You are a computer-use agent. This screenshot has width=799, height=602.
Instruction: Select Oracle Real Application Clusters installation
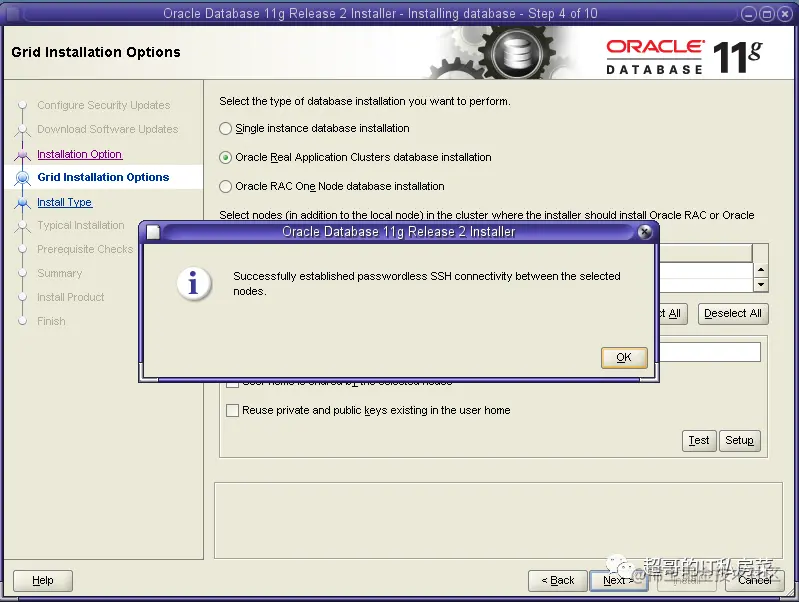(225, 158)
